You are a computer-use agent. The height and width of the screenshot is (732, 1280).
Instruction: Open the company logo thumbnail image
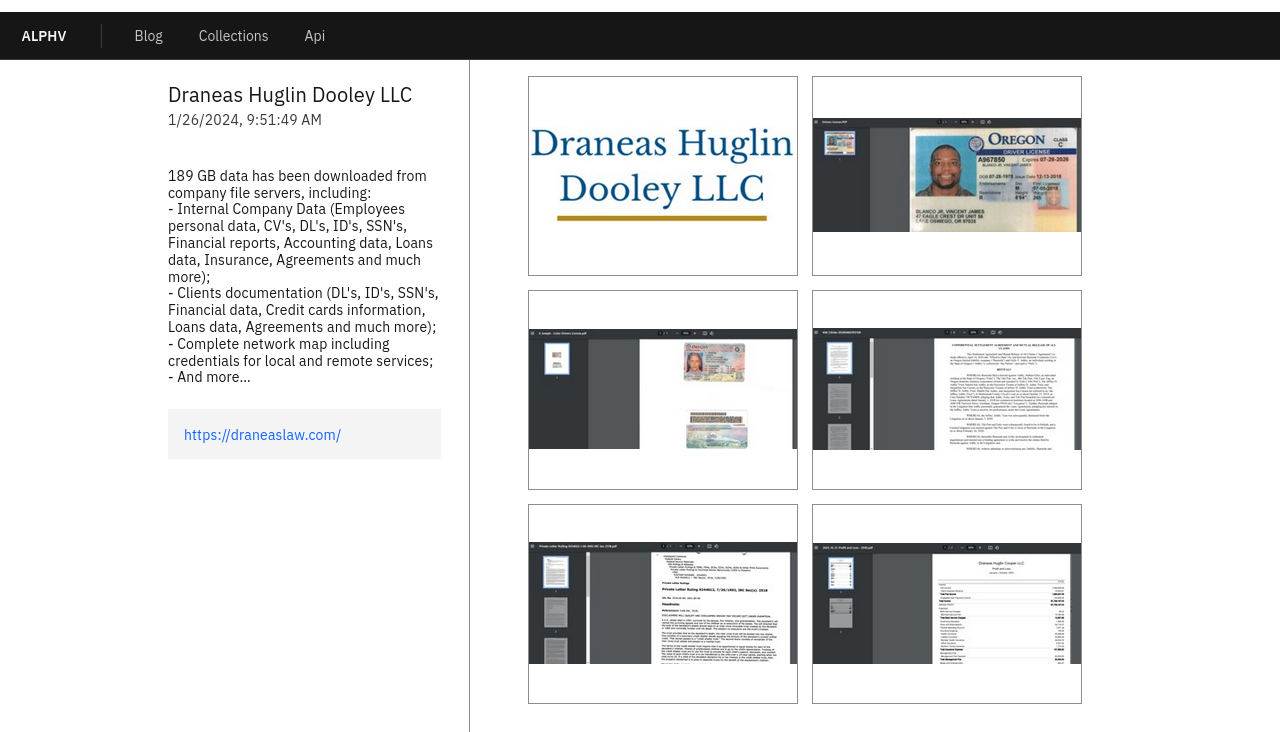click(x=663, y=176)
